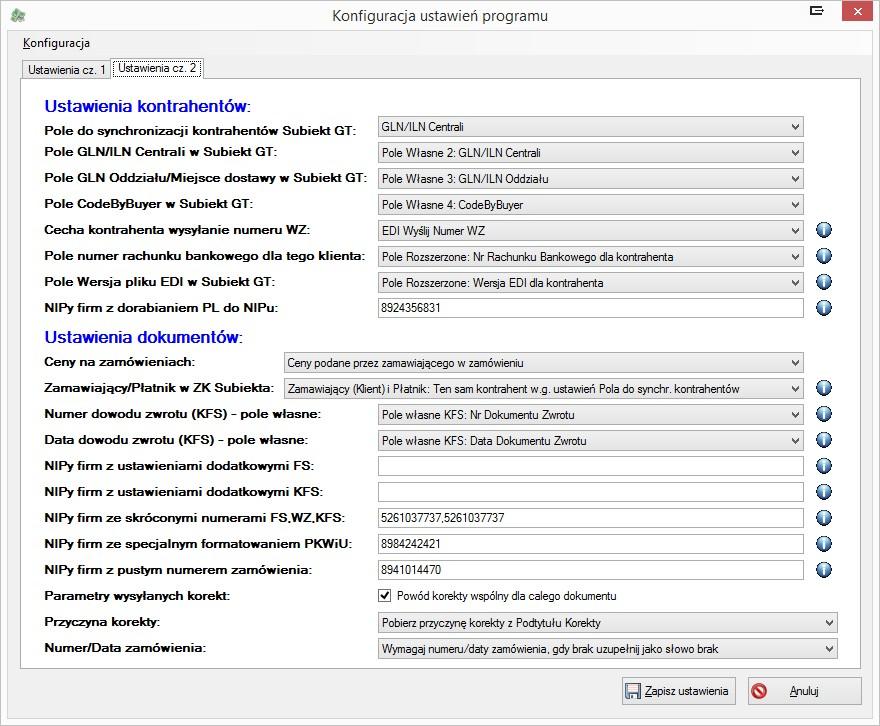Show info for pustym numerem zamówienia

(823, 570)
